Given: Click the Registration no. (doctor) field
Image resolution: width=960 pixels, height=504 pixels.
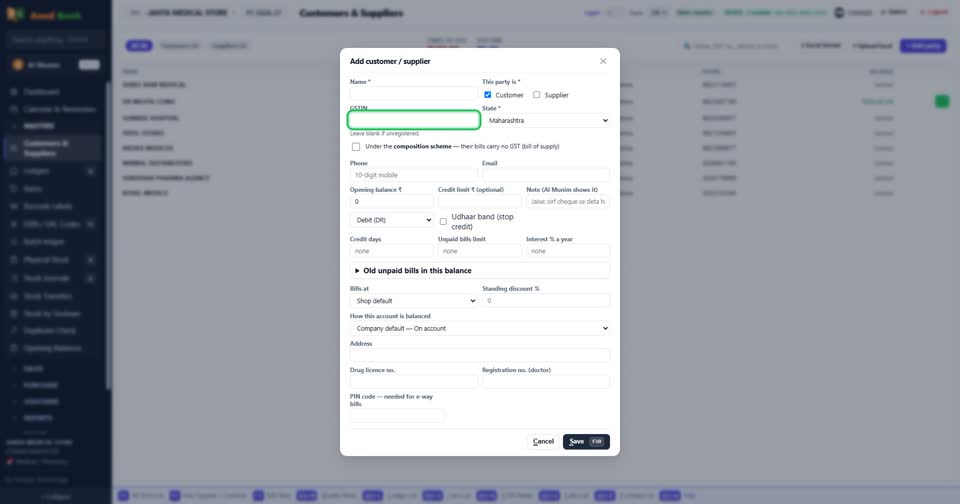Looking at the screenshot, I should [x=546, y=382].
